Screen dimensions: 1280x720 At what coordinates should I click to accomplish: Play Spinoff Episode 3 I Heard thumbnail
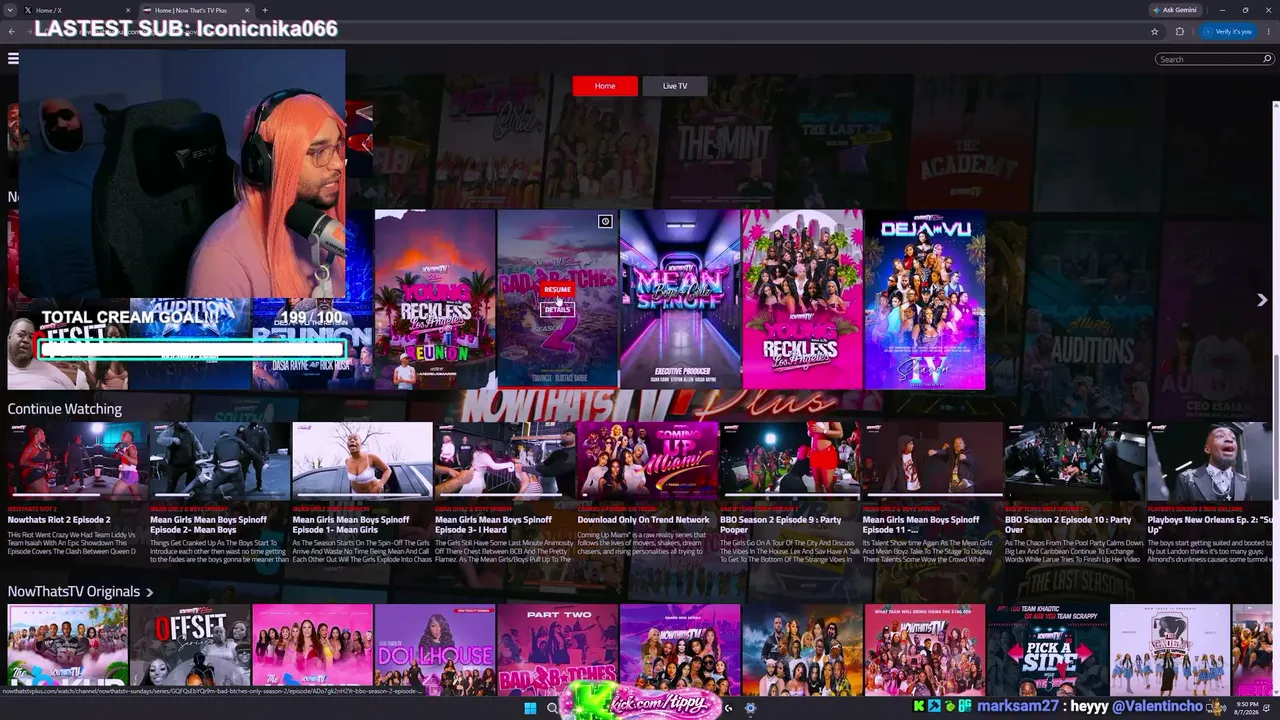(505, 460)
